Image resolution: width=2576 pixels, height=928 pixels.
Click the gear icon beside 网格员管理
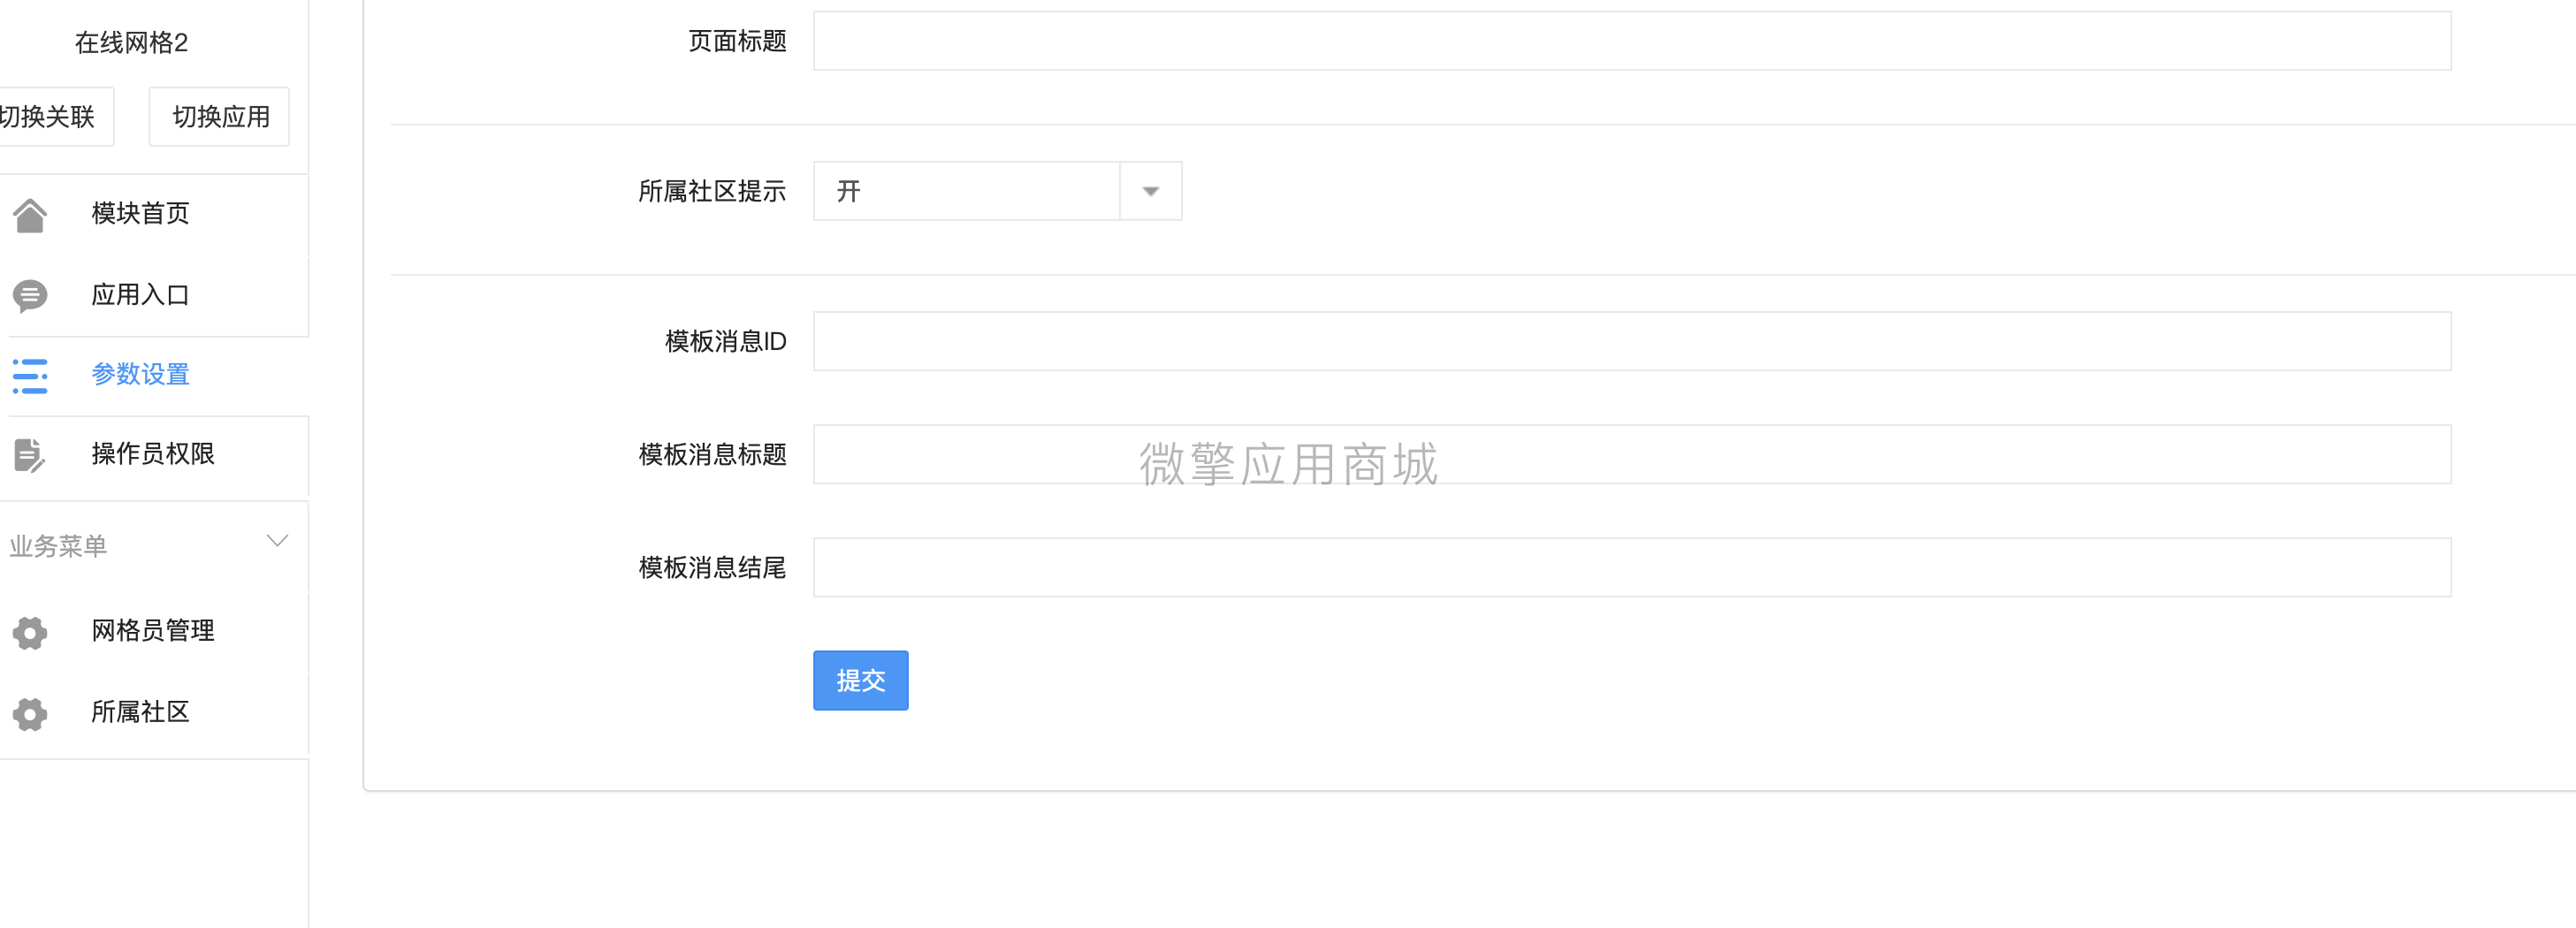[x=30, y=632]
